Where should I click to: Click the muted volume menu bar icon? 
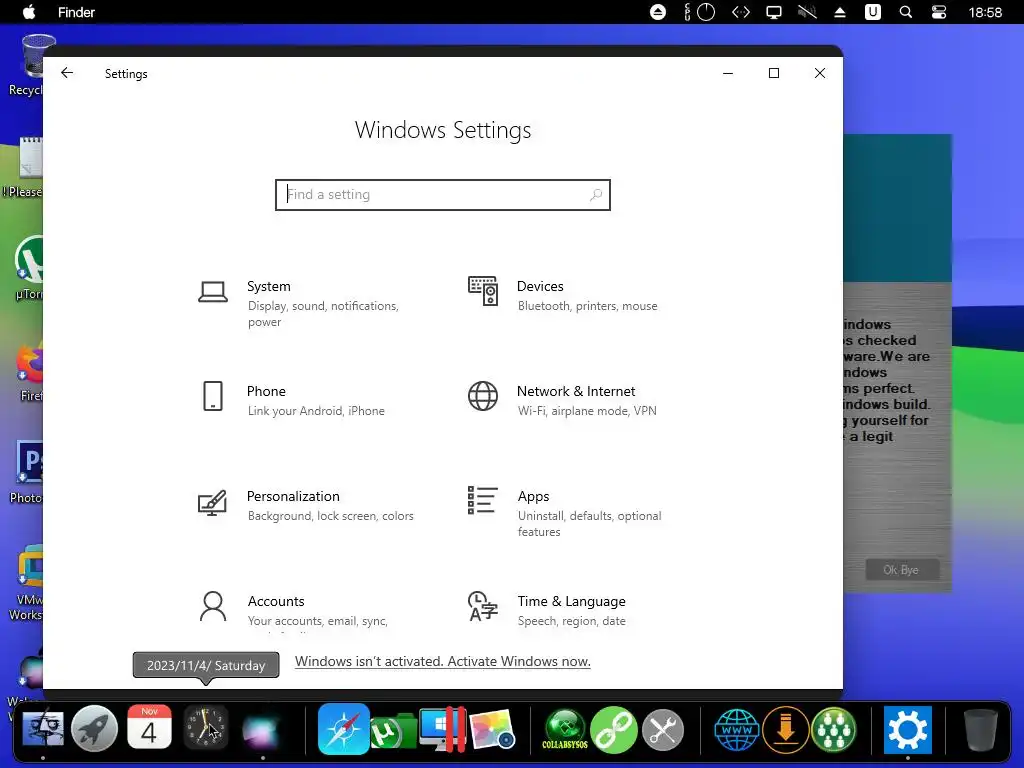coord(807,12)
